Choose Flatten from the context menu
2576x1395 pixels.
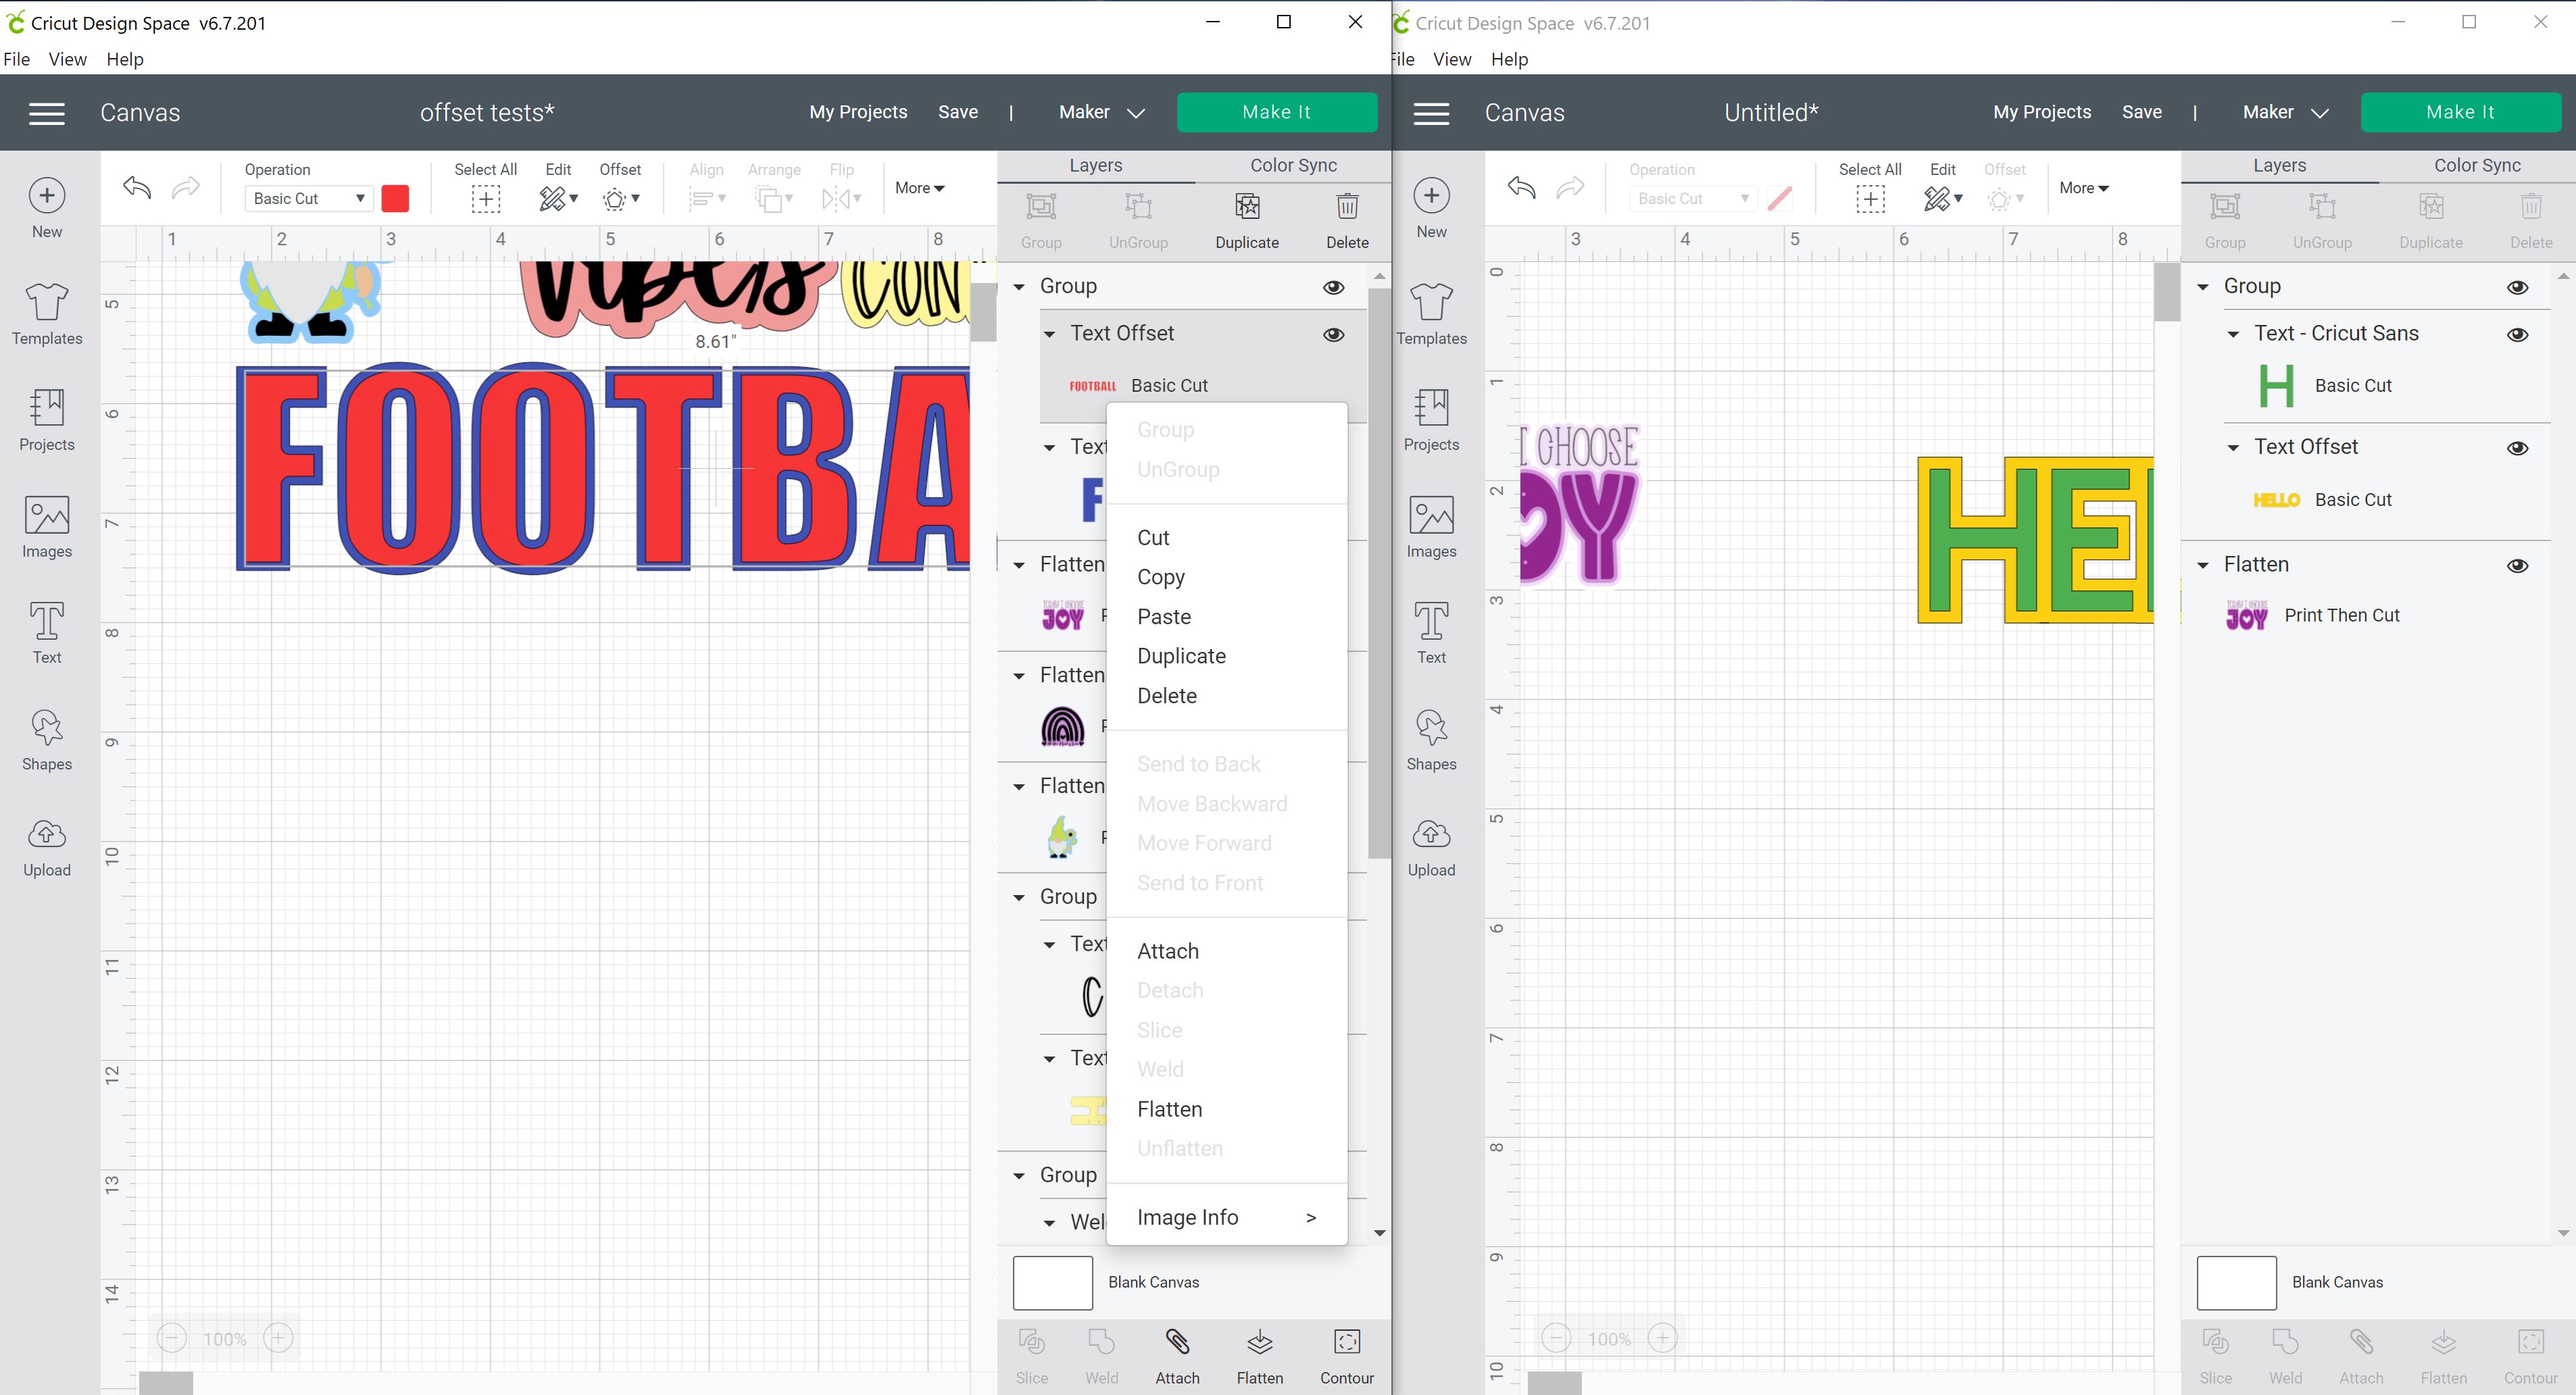(1169, 1109)
